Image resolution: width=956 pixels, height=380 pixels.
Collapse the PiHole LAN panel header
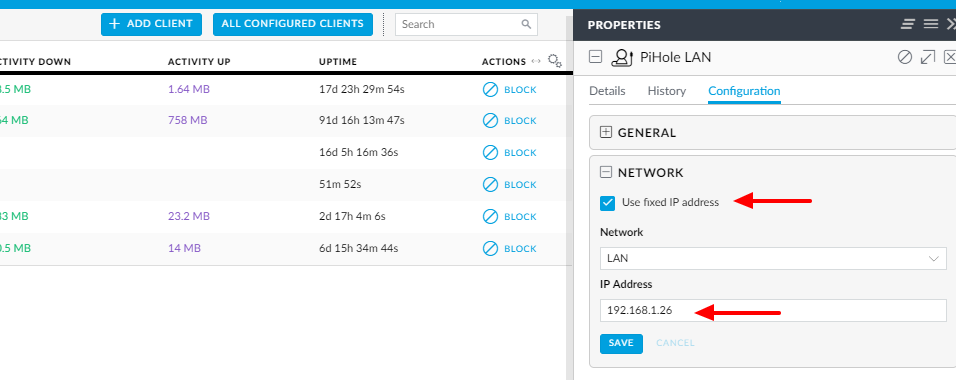tap(596, 57)
